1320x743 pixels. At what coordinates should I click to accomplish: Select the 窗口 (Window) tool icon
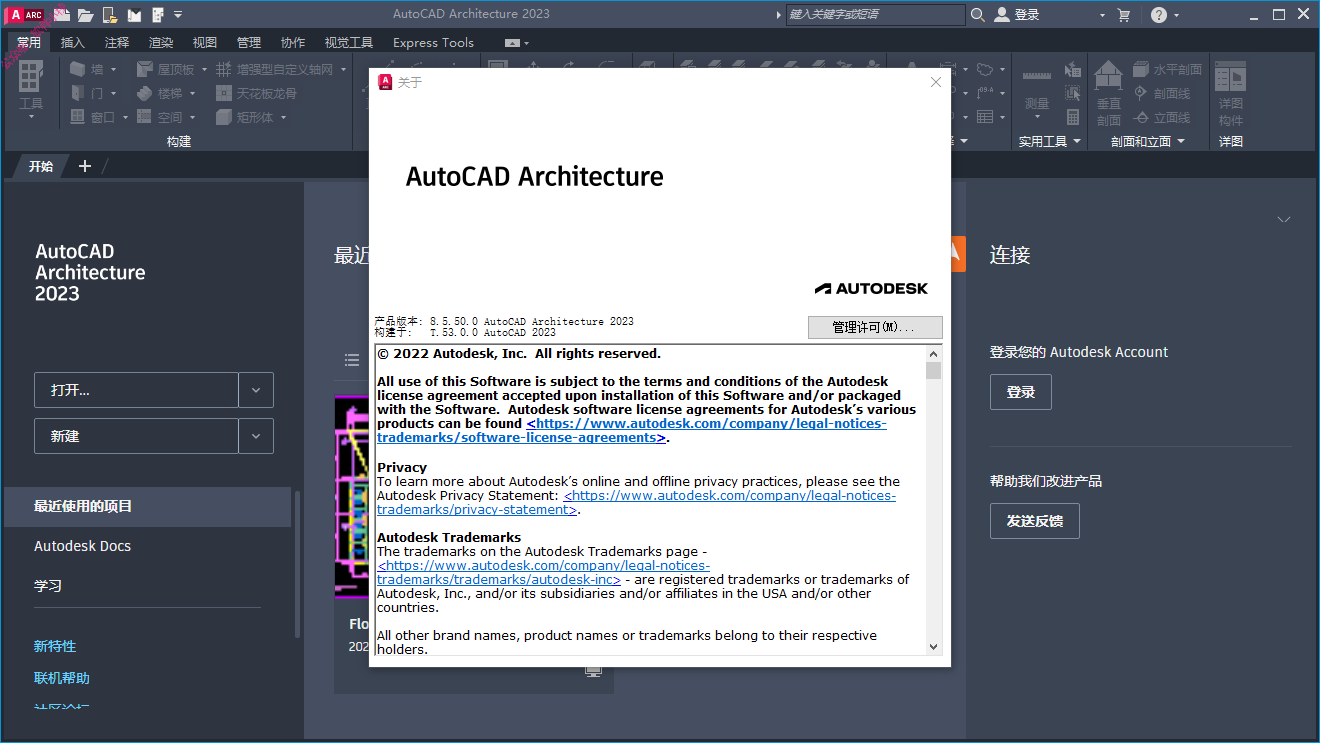78,117
